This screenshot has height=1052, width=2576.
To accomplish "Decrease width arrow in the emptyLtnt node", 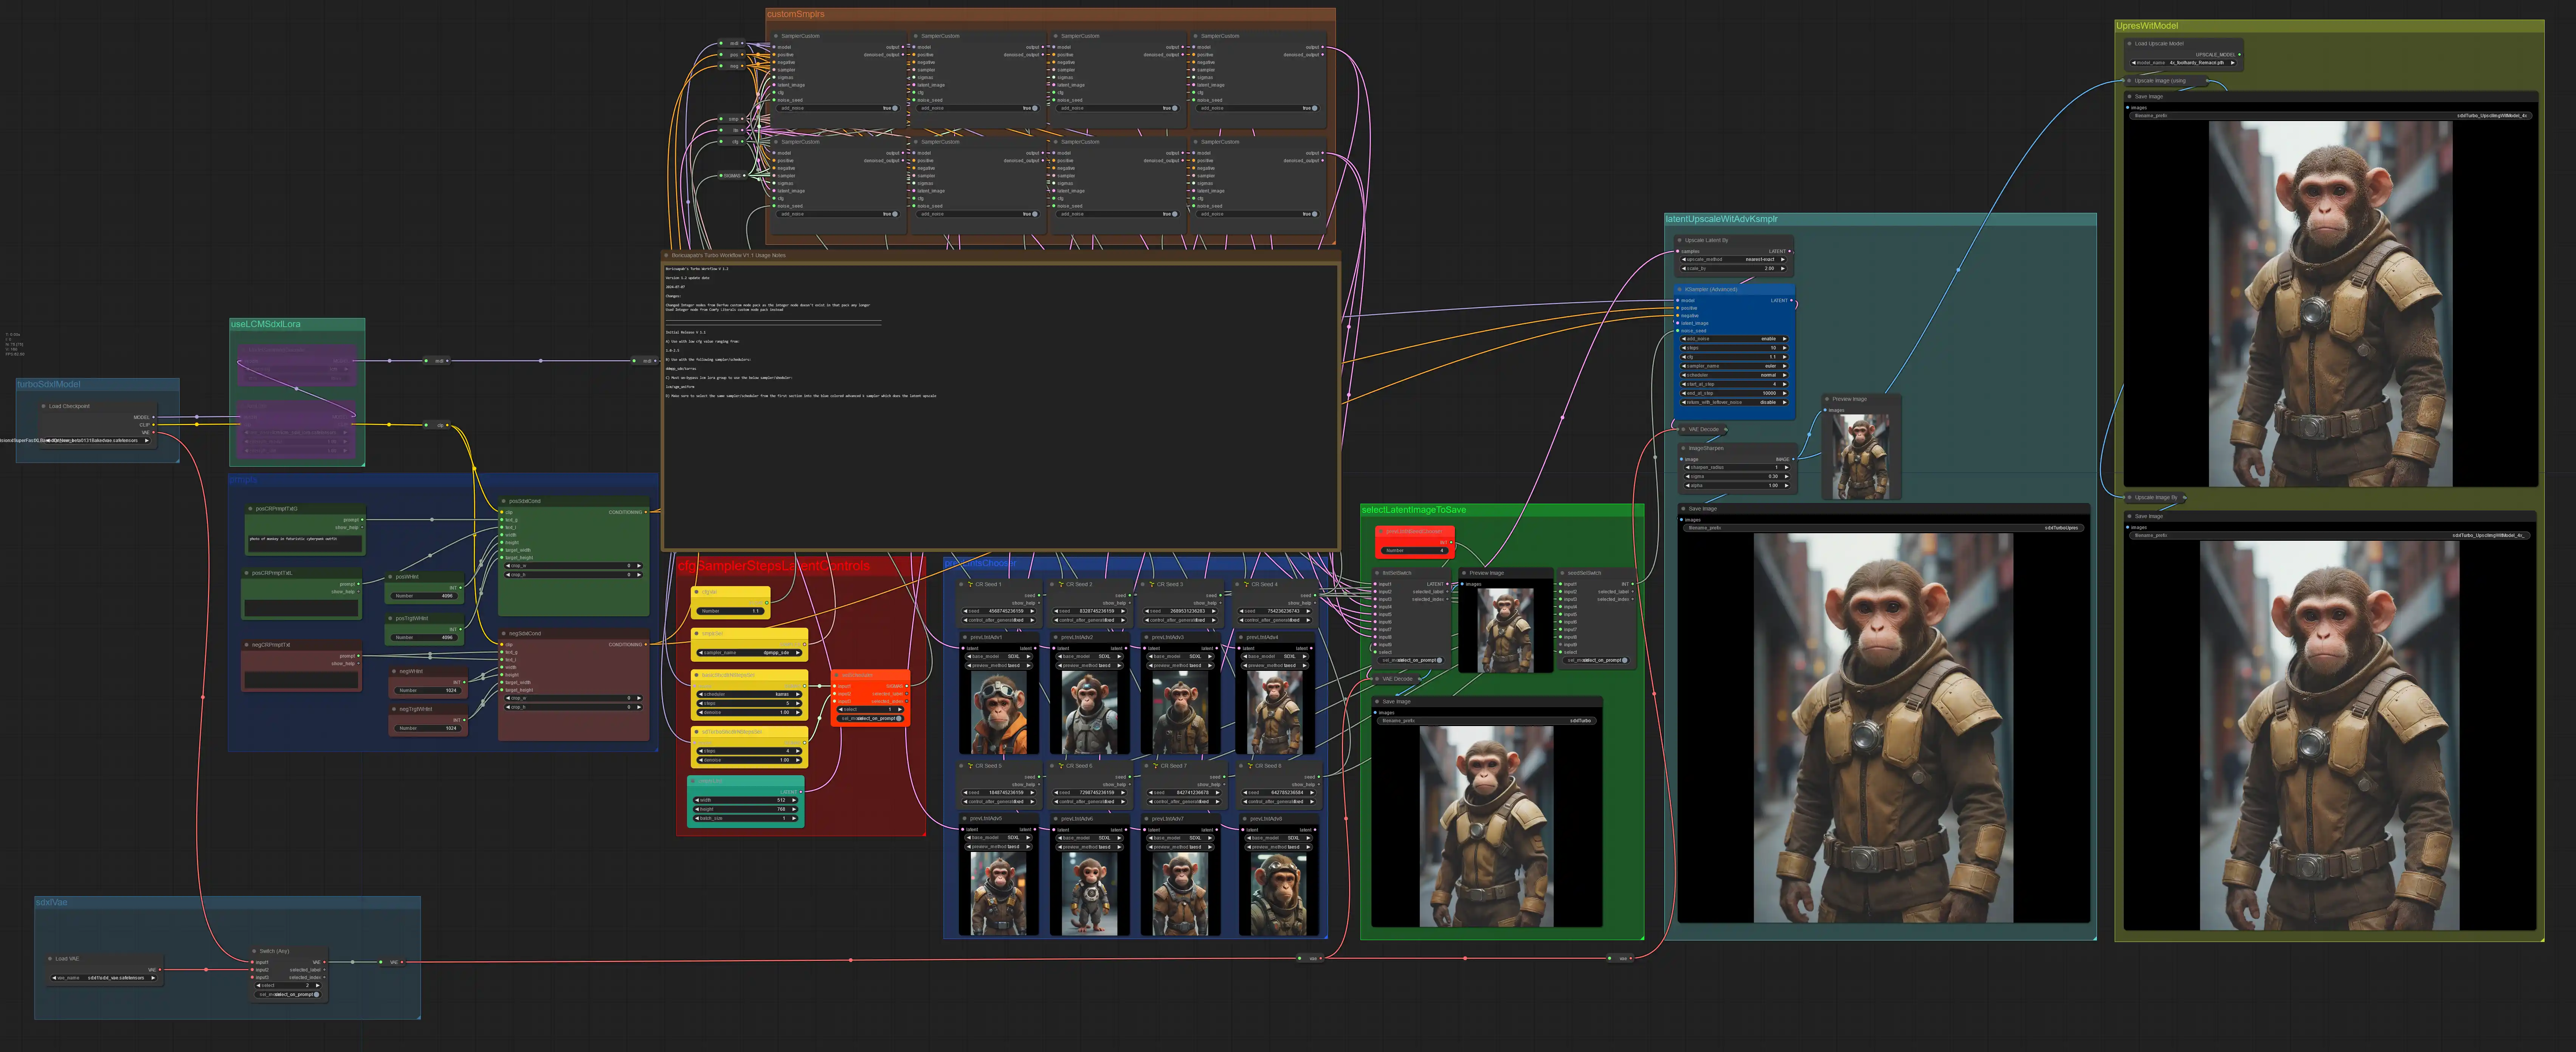I will point(697,800).
